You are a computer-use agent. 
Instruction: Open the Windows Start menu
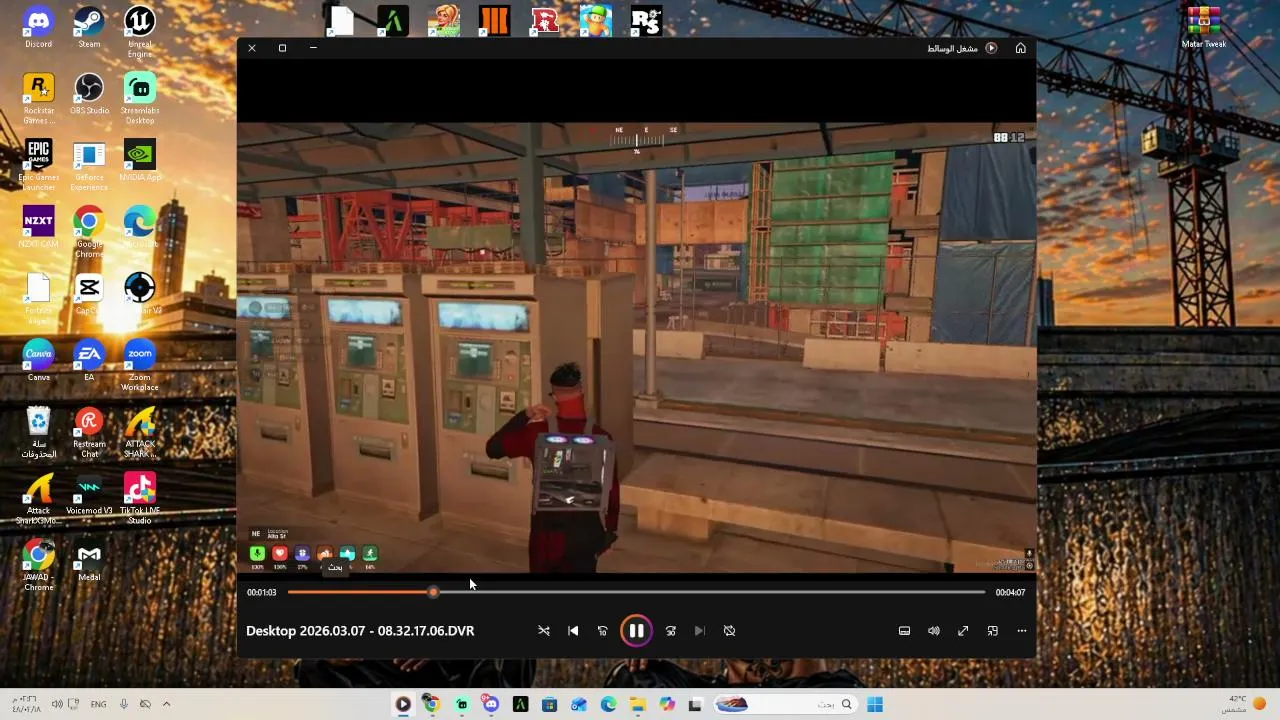[x=875, y=704]
